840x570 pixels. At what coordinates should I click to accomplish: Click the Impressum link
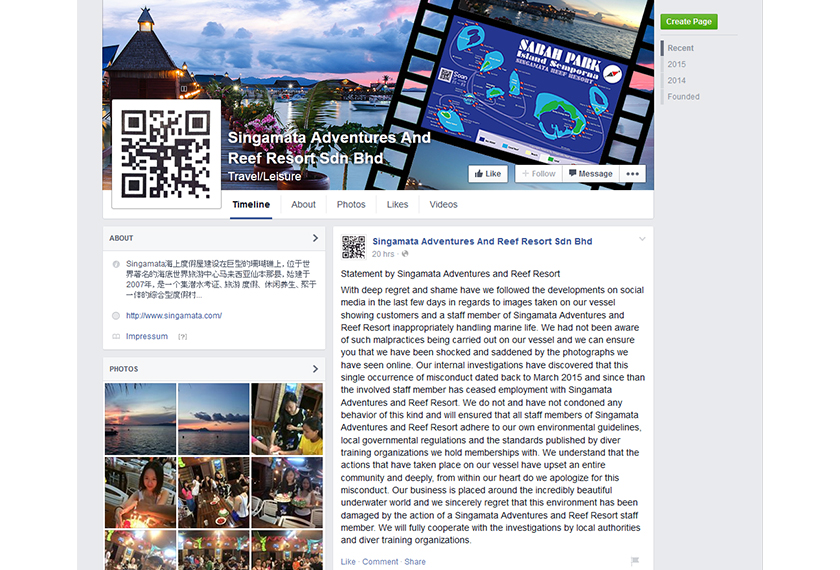click(x=147, y=336)
